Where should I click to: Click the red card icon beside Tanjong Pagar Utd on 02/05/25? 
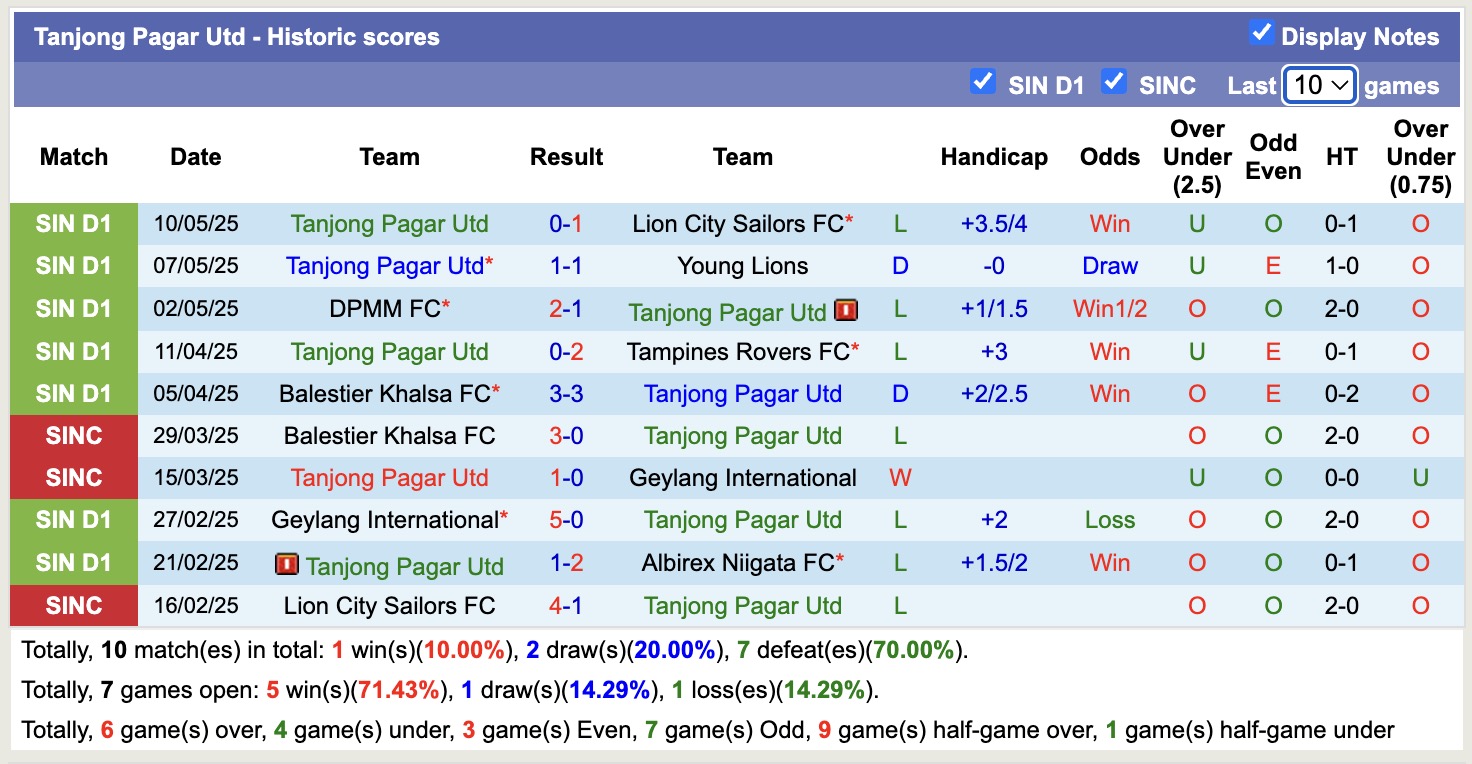(846, 310)
